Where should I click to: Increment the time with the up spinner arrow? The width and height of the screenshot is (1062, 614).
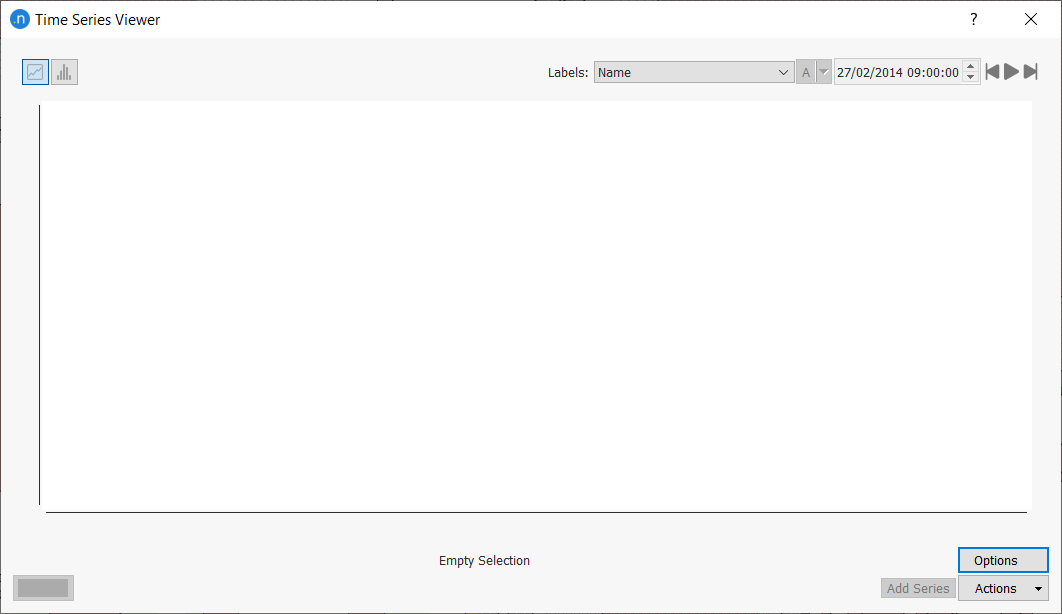(x=970, y=67)
